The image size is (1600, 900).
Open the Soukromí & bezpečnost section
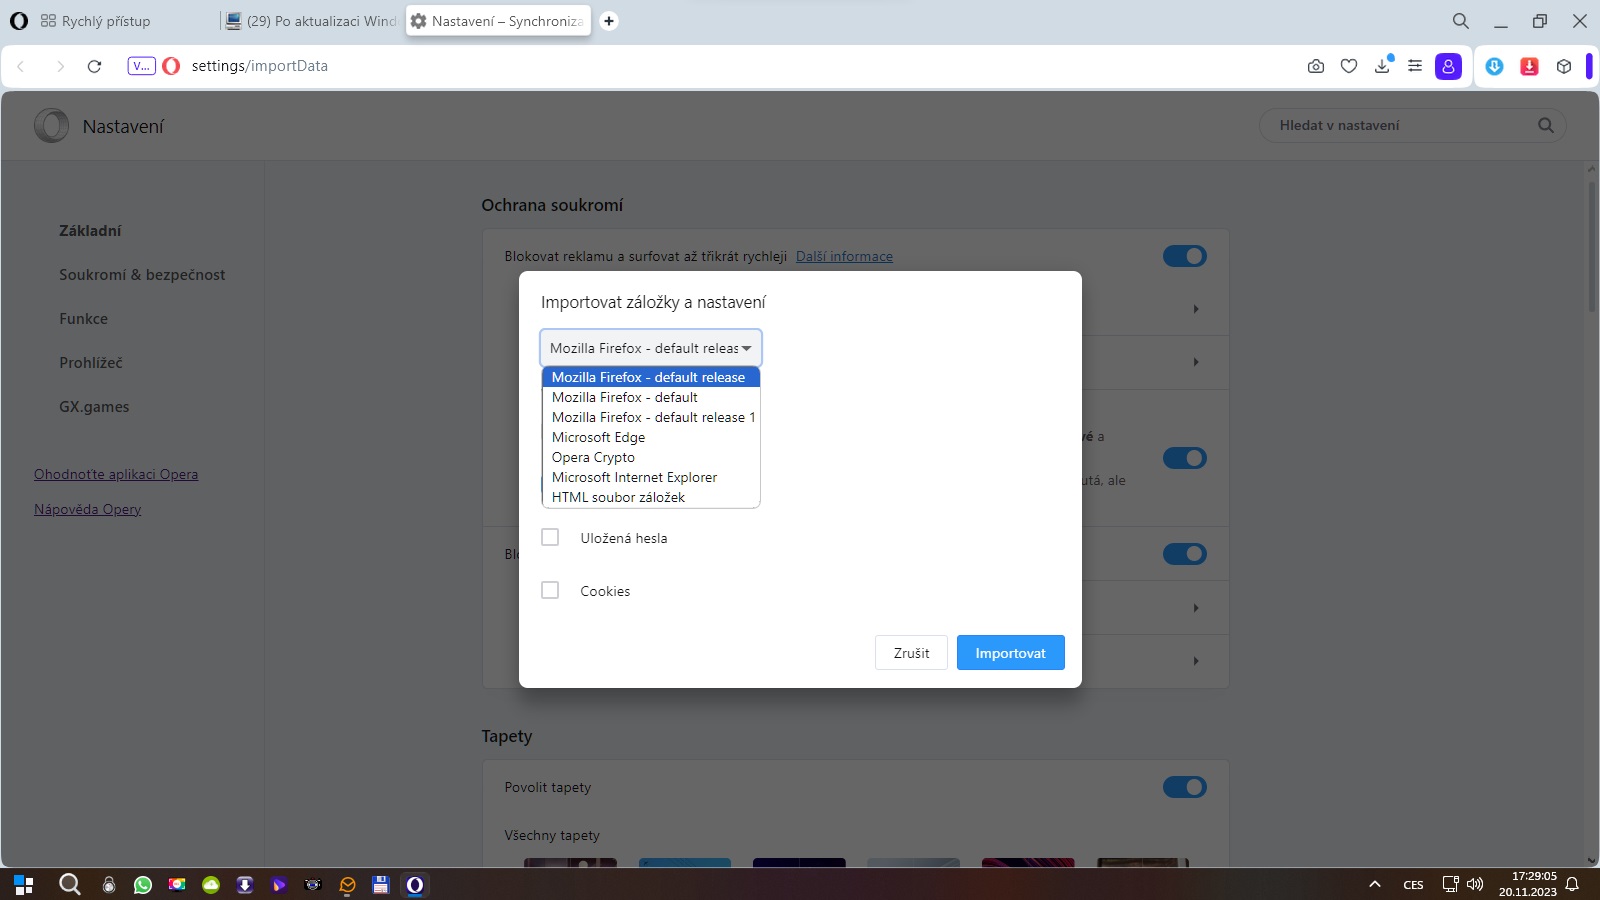tap(142, 275)
